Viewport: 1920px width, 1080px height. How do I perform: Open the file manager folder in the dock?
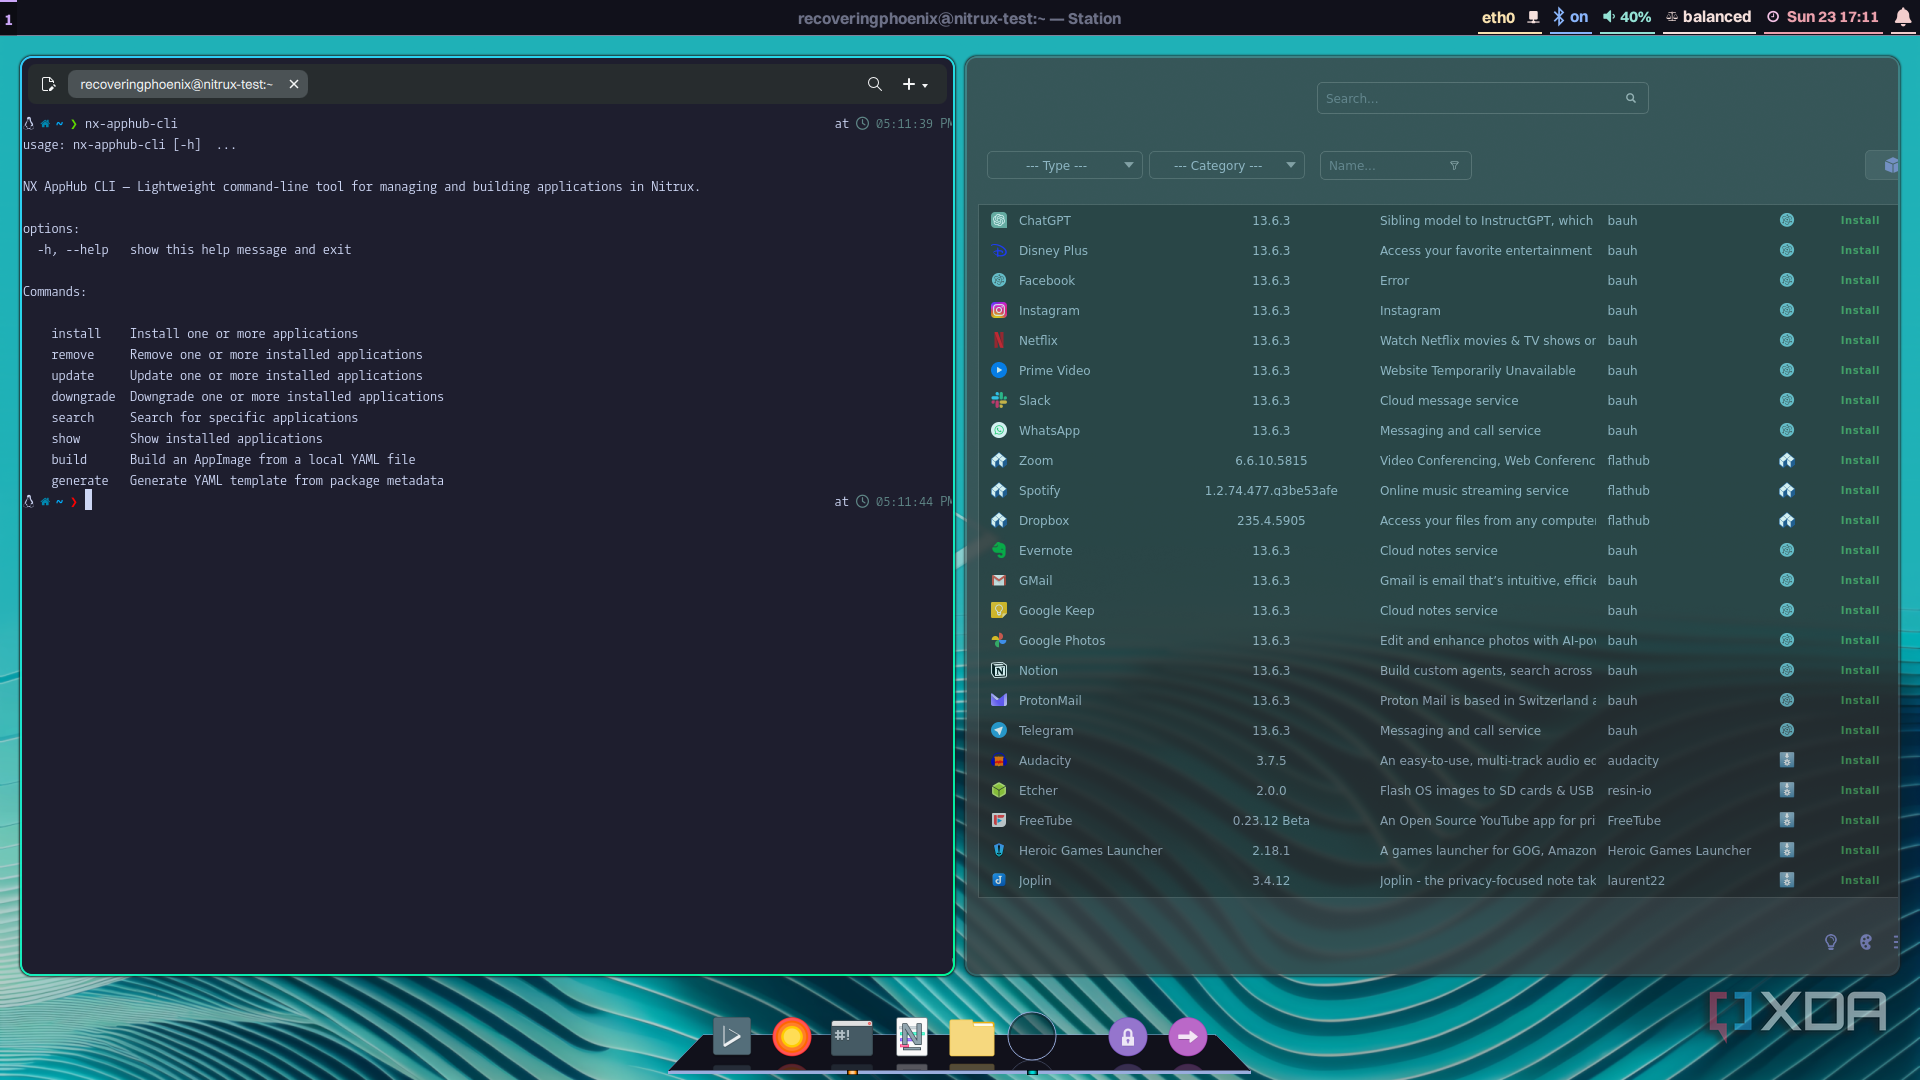click(x=971, y=1037)
